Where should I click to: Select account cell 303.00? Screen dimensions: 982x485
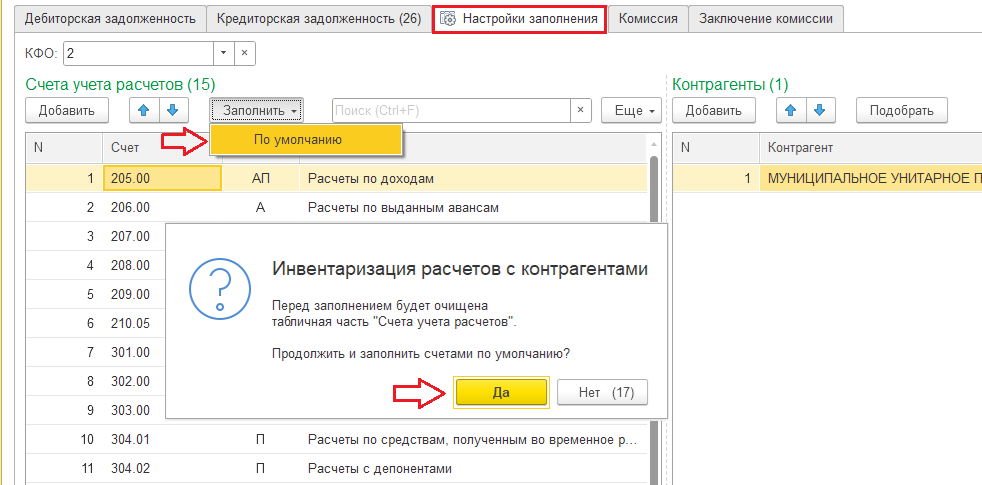point(135,410)
